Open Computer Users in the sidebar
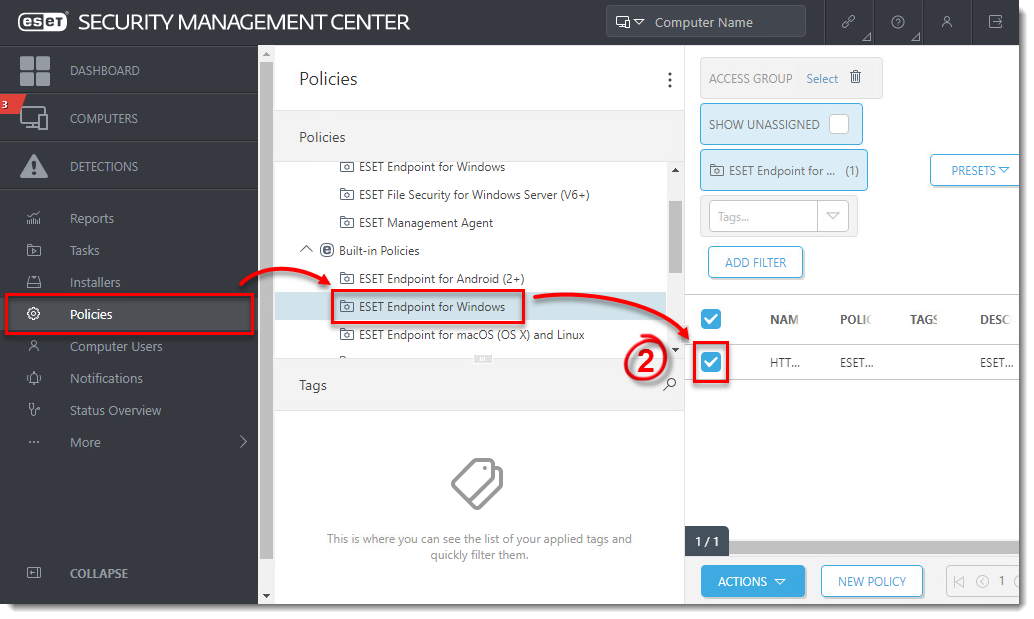The width and height of the screenshot is (1034, 619). click(116, 346)
